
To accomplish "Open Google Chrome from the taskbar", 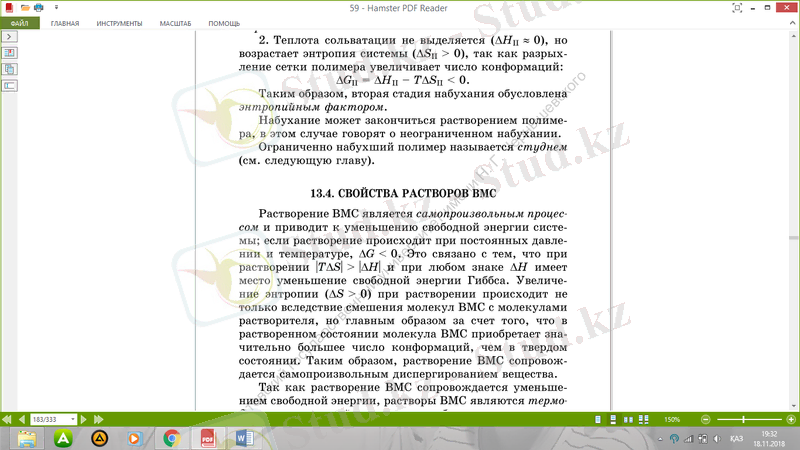I will click(x=171, y=438).
